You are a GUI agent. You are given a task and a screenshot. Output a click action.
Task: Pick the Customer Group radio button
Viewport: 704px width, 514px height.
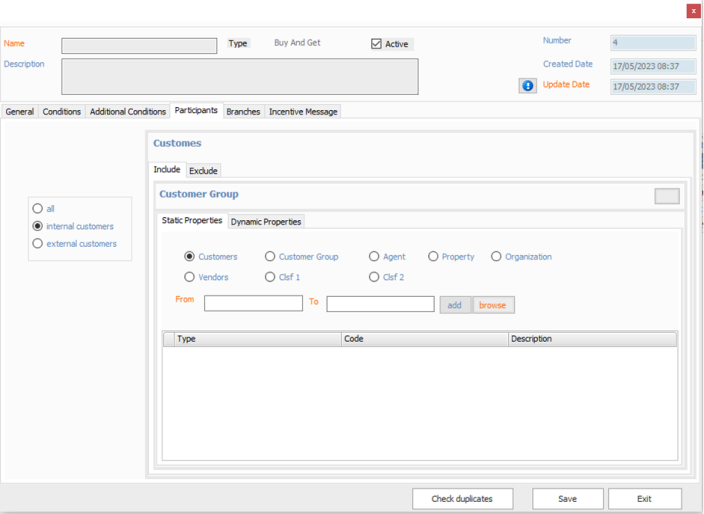[270, 257]
